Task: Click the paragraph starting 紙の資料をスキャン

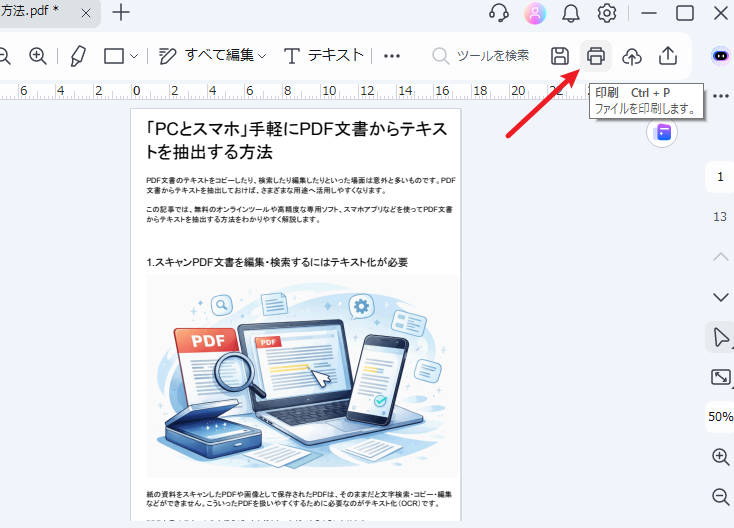Action: pyautogui.click(x=300, y=499)
